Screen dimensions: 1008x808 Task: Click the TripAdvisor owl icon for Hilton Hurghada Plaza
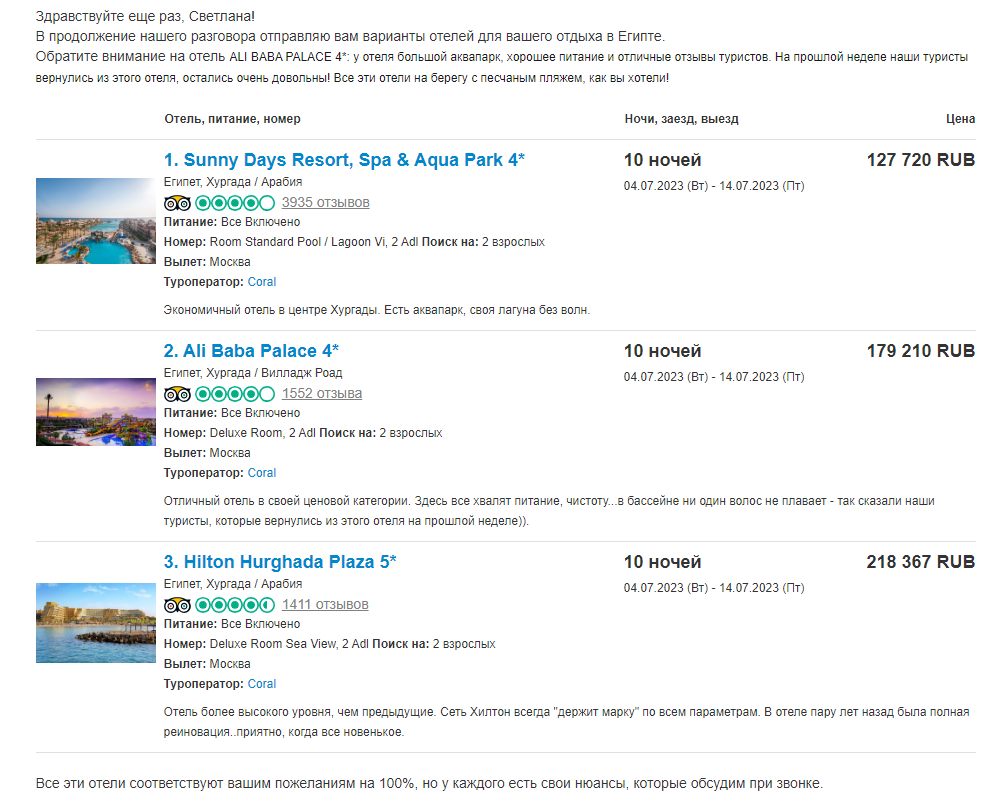pos(177,605)
